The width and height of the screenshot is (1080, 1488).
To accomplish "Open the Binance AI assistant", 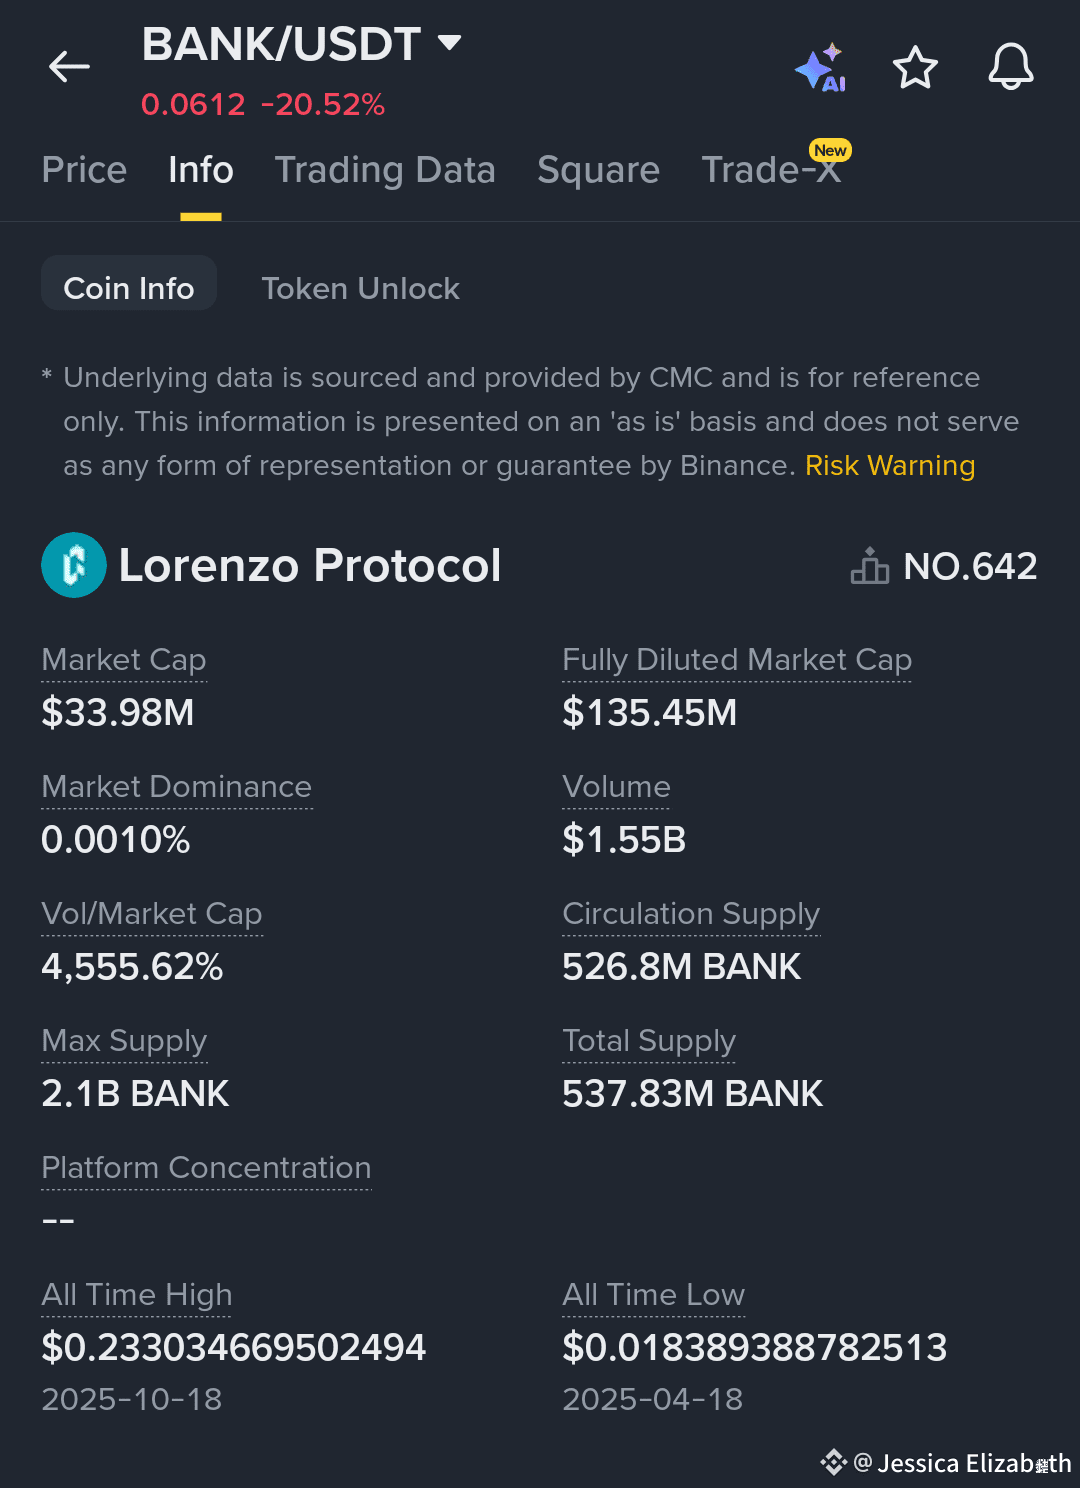I will (x=820, y=67).
